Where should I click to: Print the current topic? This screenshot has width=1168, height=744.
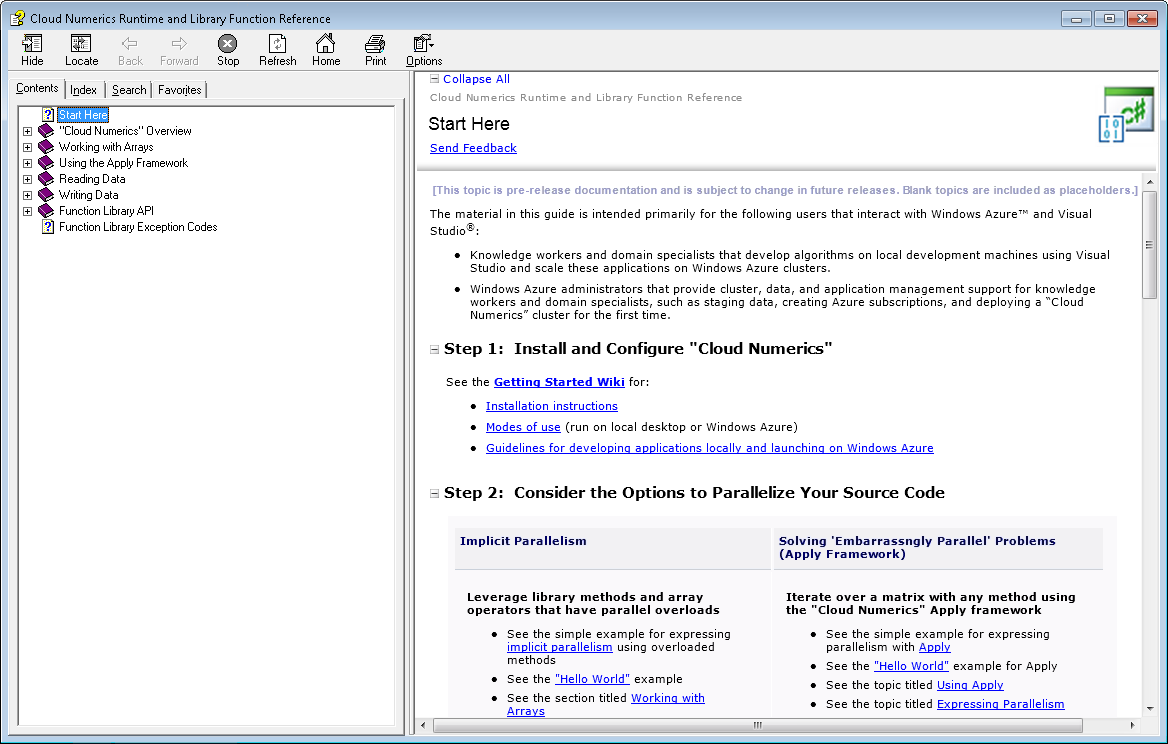(x=375, y=51)
